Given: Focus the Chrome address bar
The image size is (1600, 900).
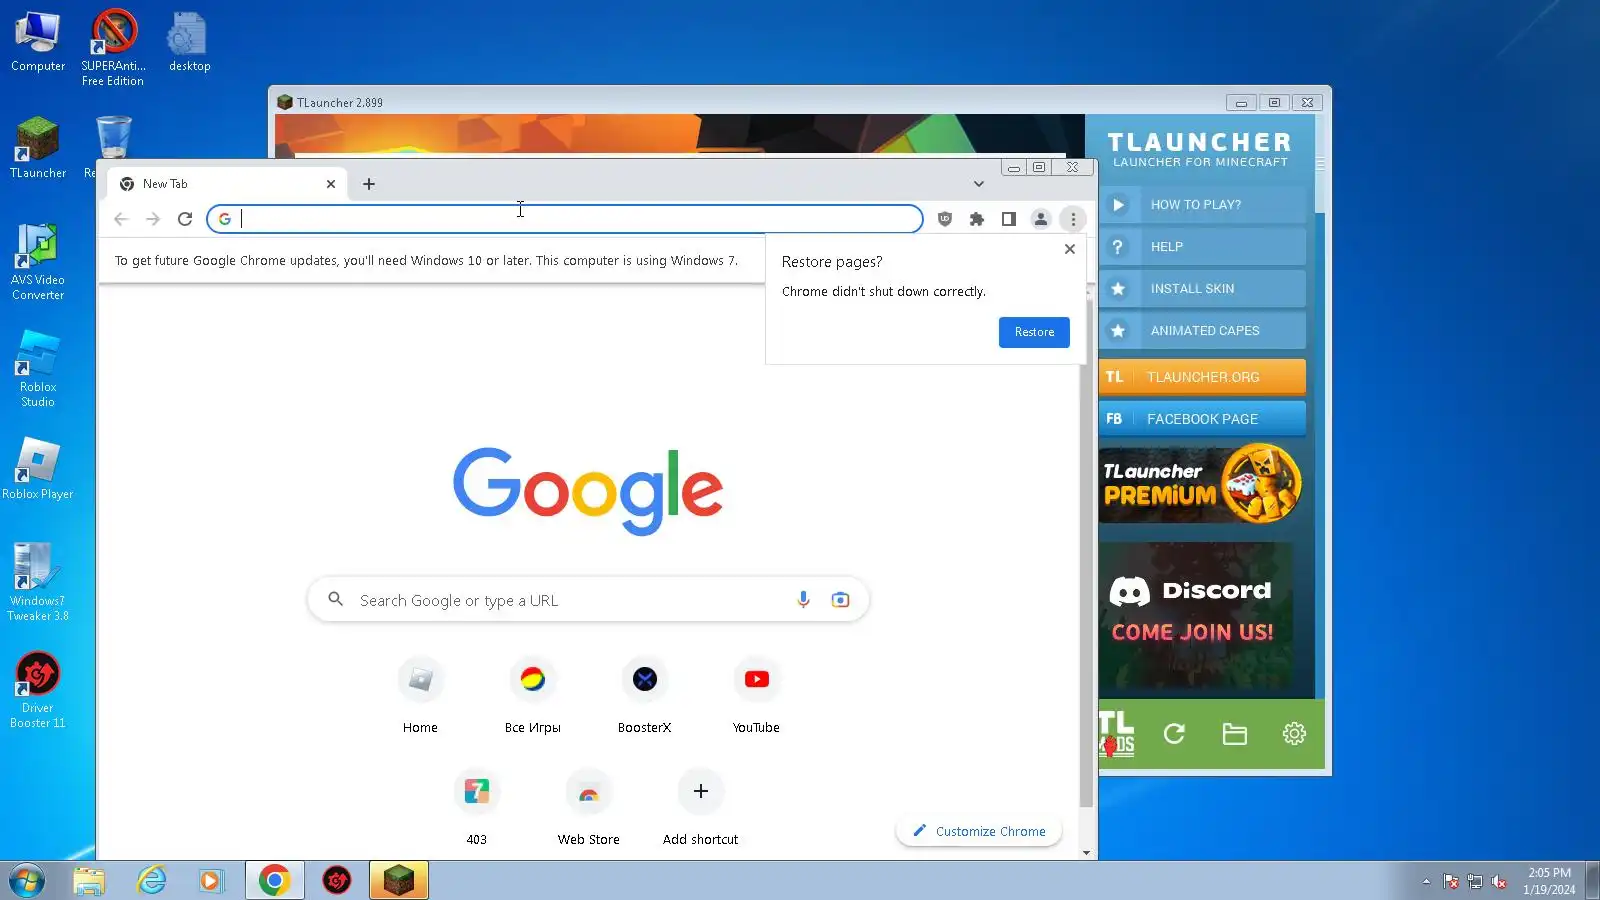Looking at the screenshot, I should click(x=565, y=219).
